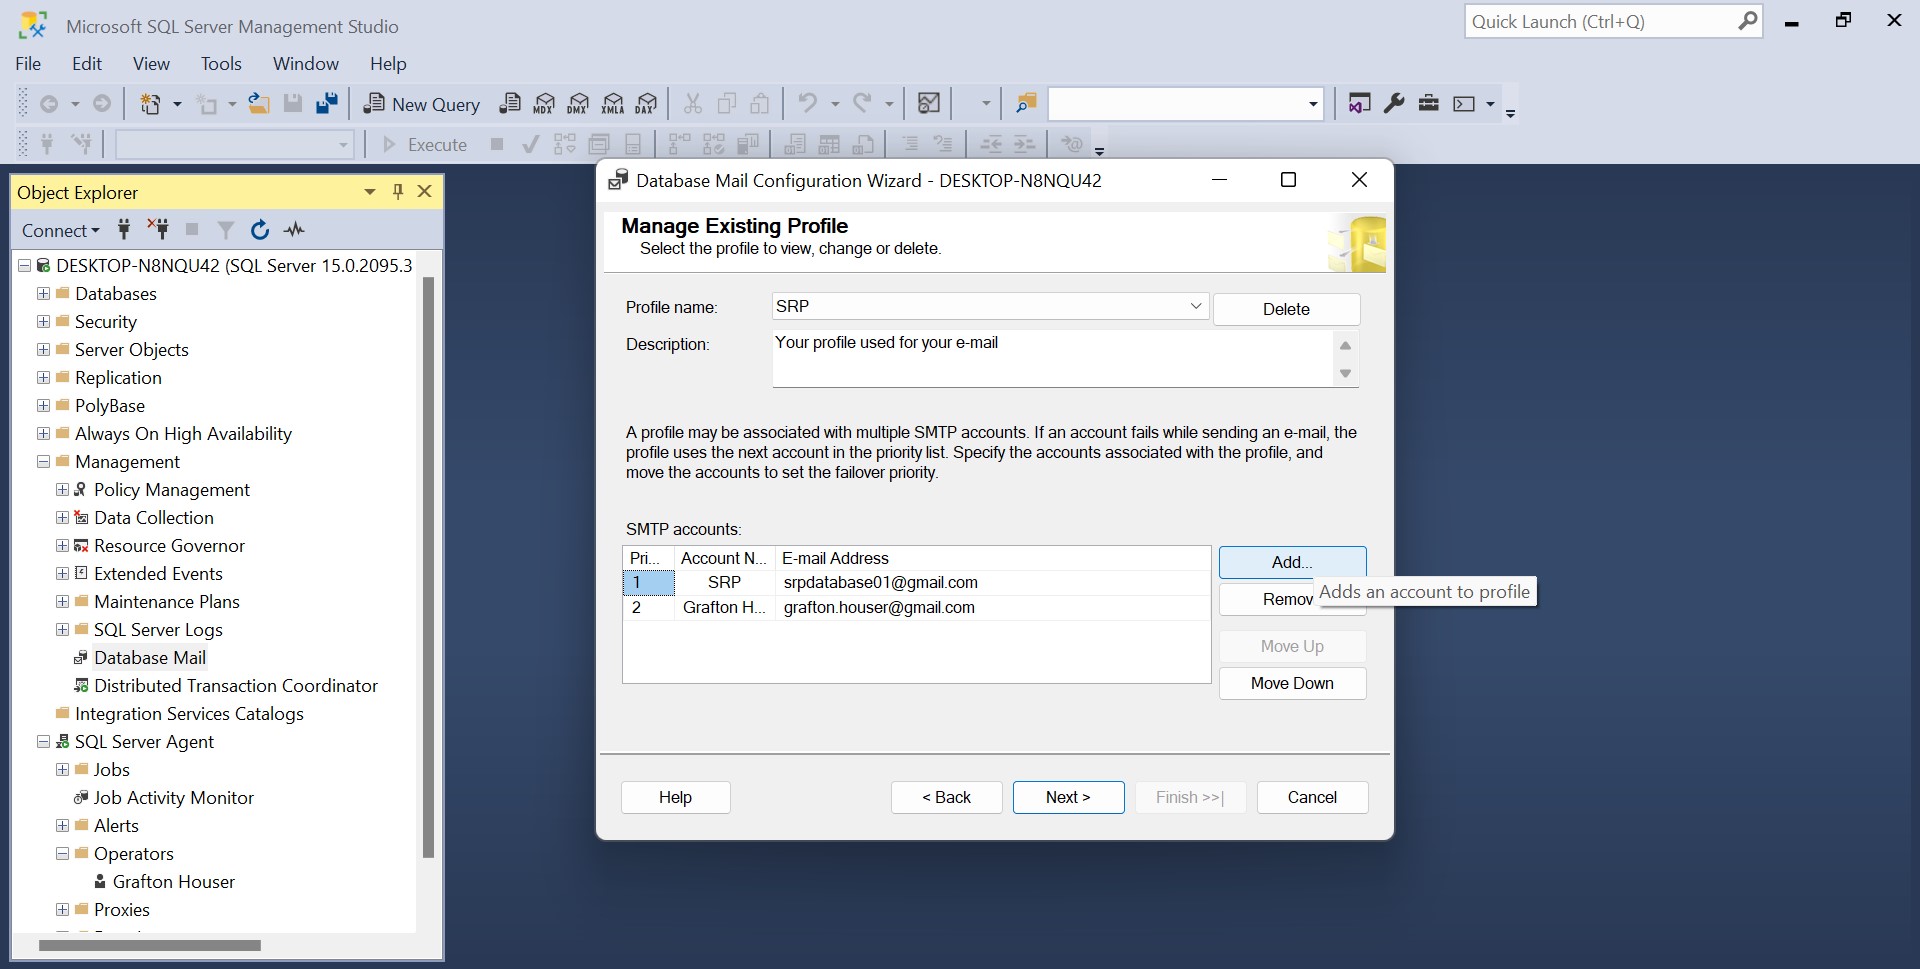
Task: Open the Properties wrench icon in toolbar
Action: [x=1394, y=104]
